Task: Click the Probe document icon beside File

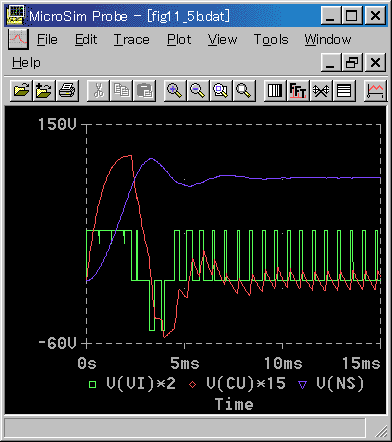Action: point(18,39)
